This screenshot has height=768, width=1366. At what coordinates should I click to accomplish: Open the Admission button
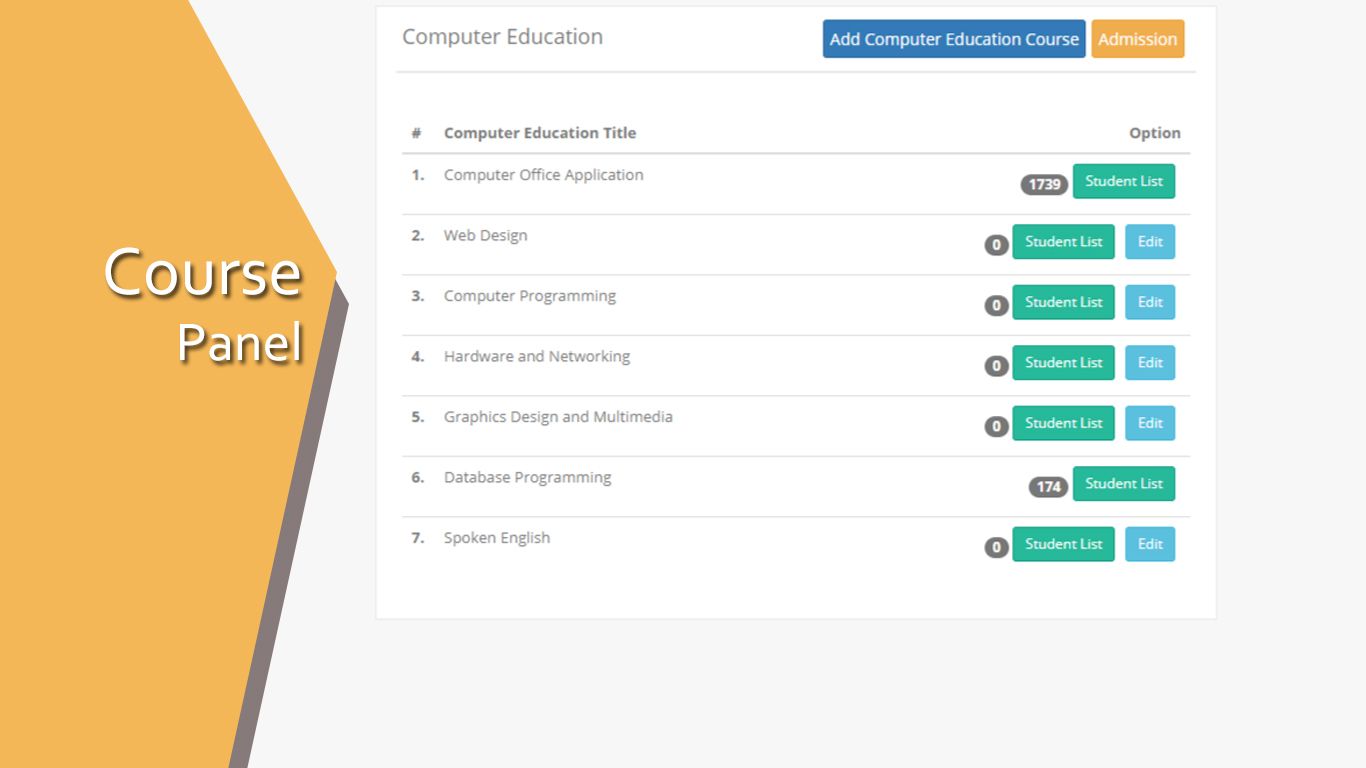[x=1137, y=39]
